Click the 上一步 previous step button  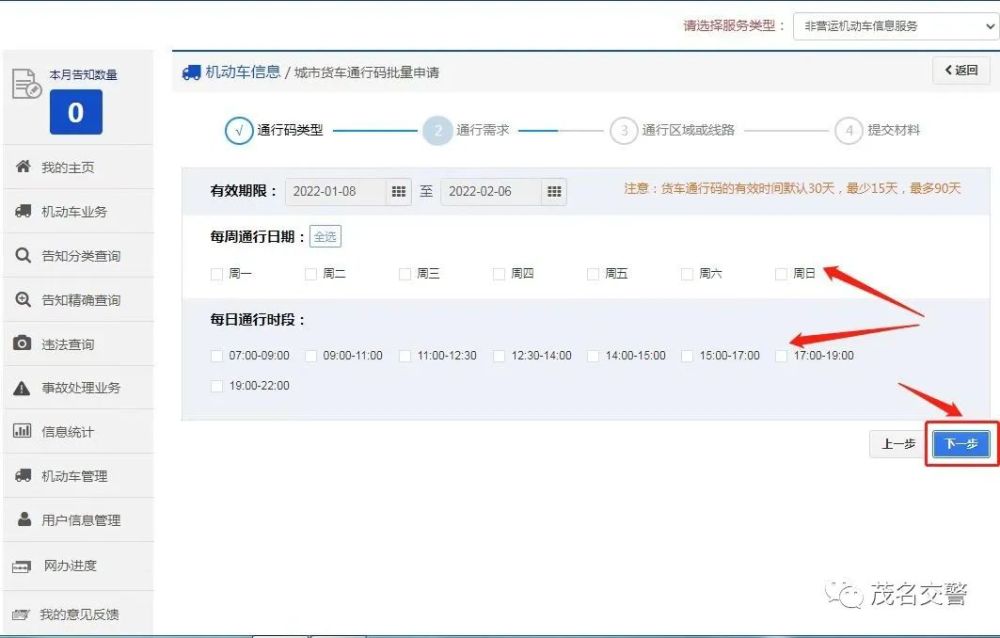898,444
